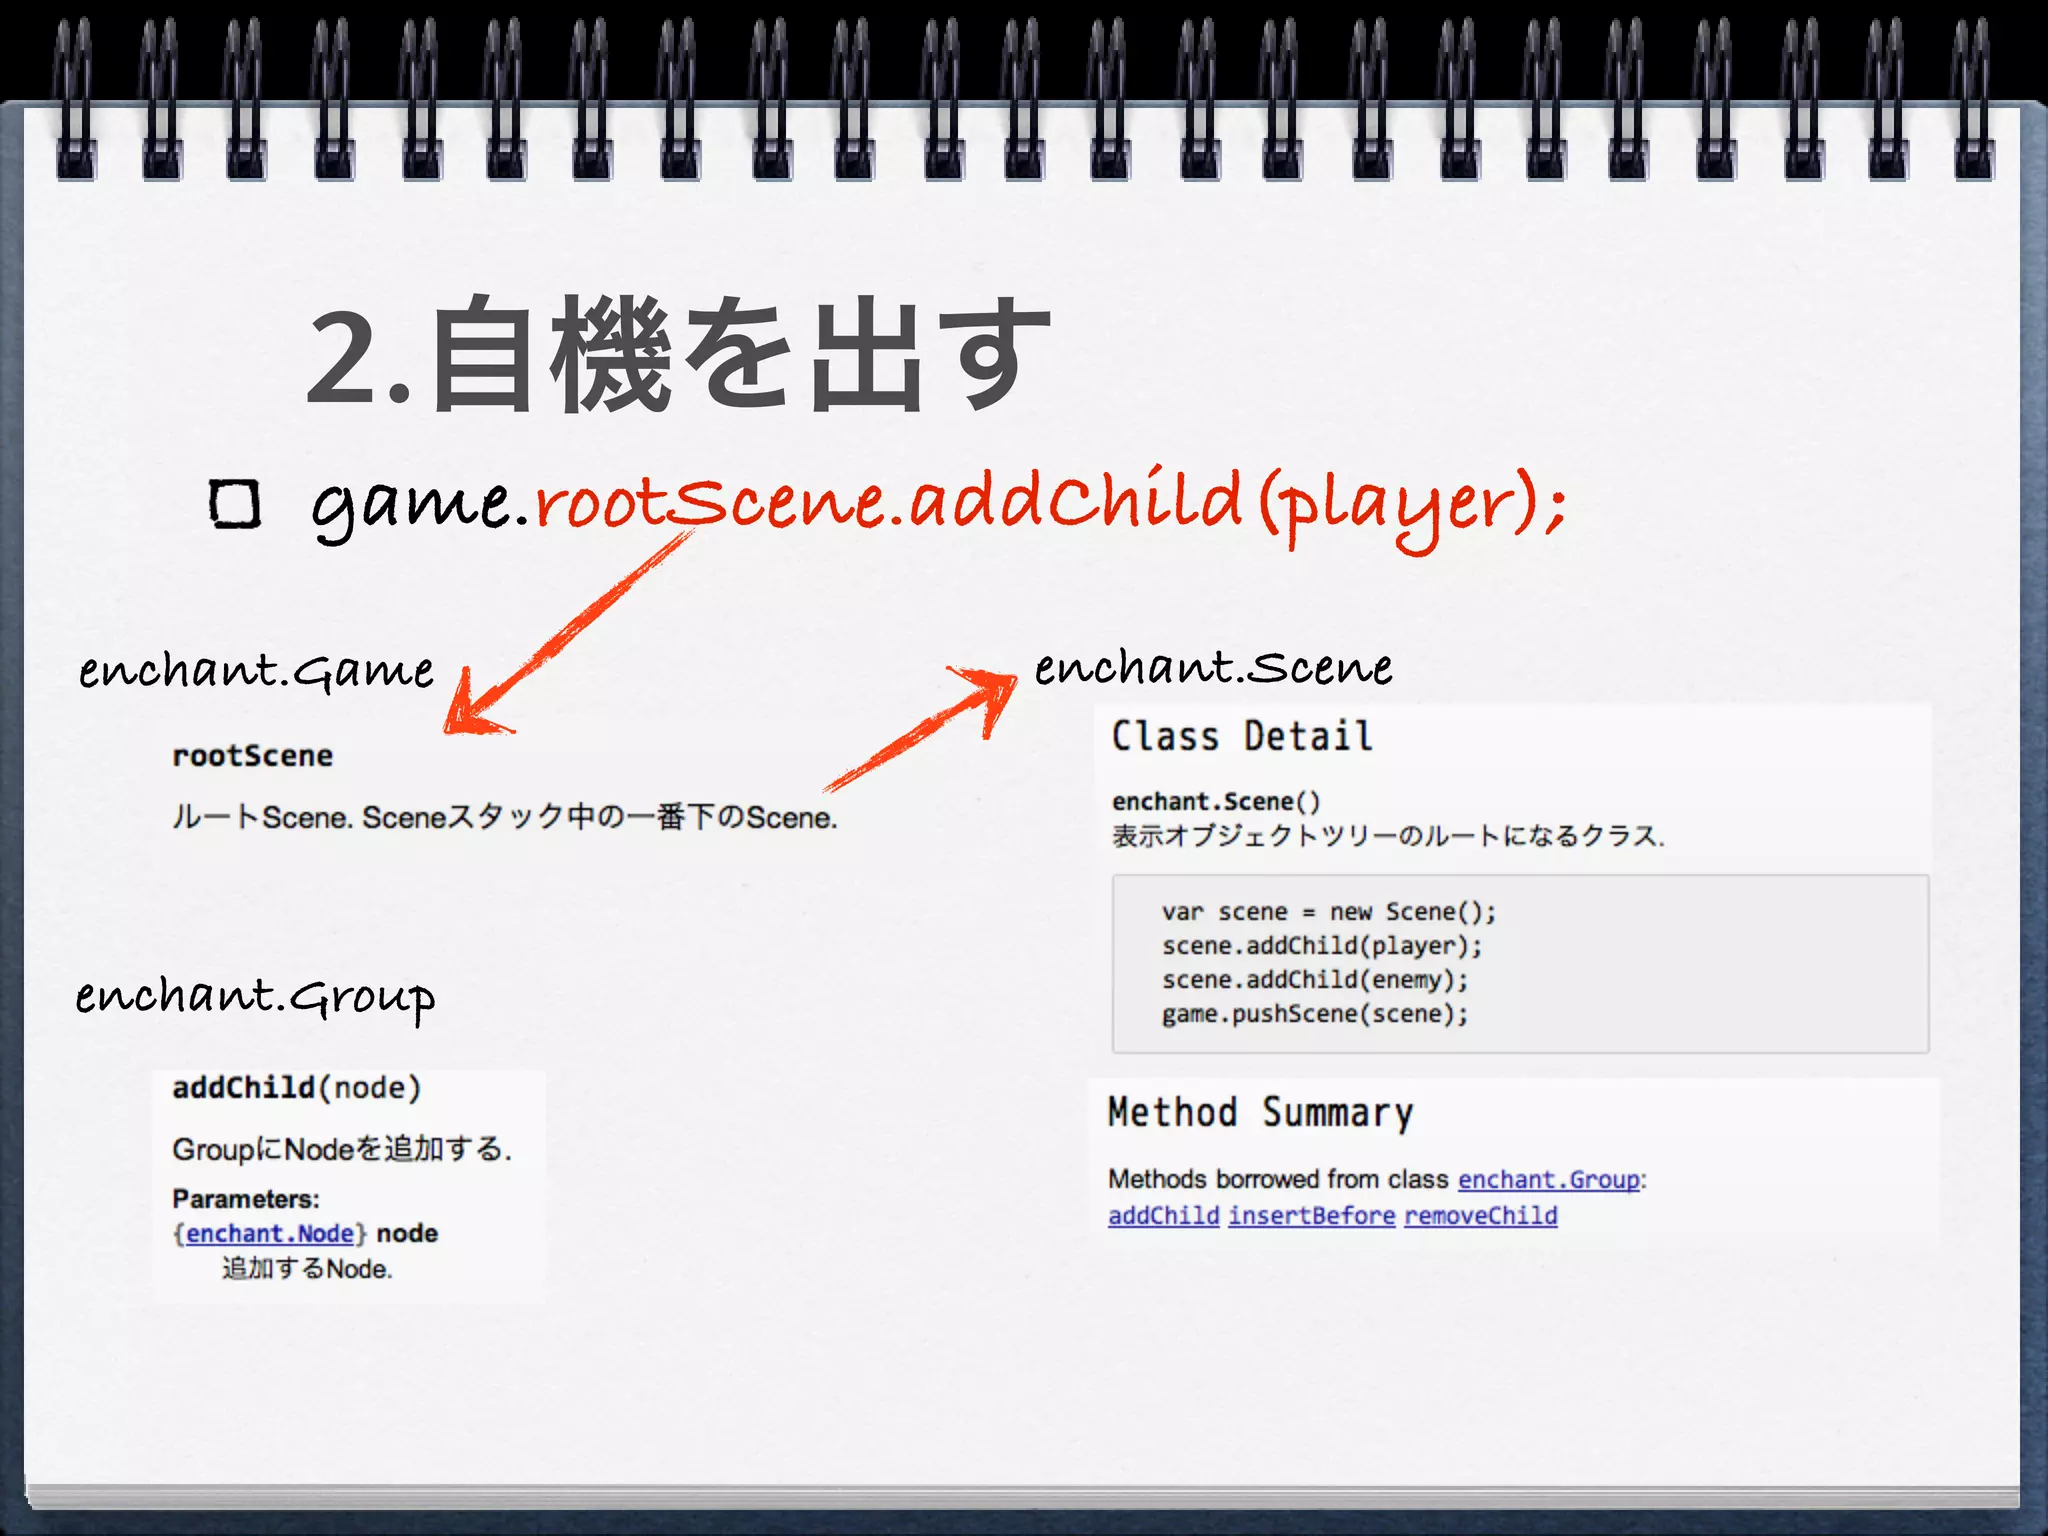The width and height of the screenshot is (2048, 1536).
Task: Click the 'Class Detail' heading
Action: tap(1241, 737)
